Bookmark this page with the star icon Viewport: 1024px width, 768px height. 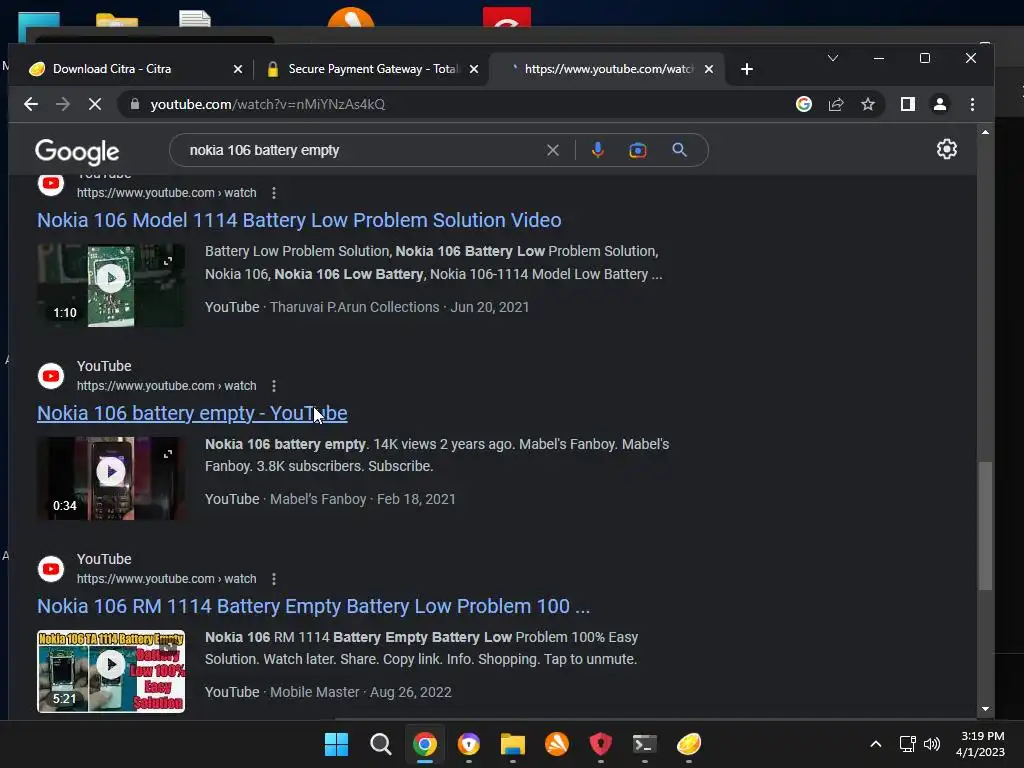(x=868, y=104)
